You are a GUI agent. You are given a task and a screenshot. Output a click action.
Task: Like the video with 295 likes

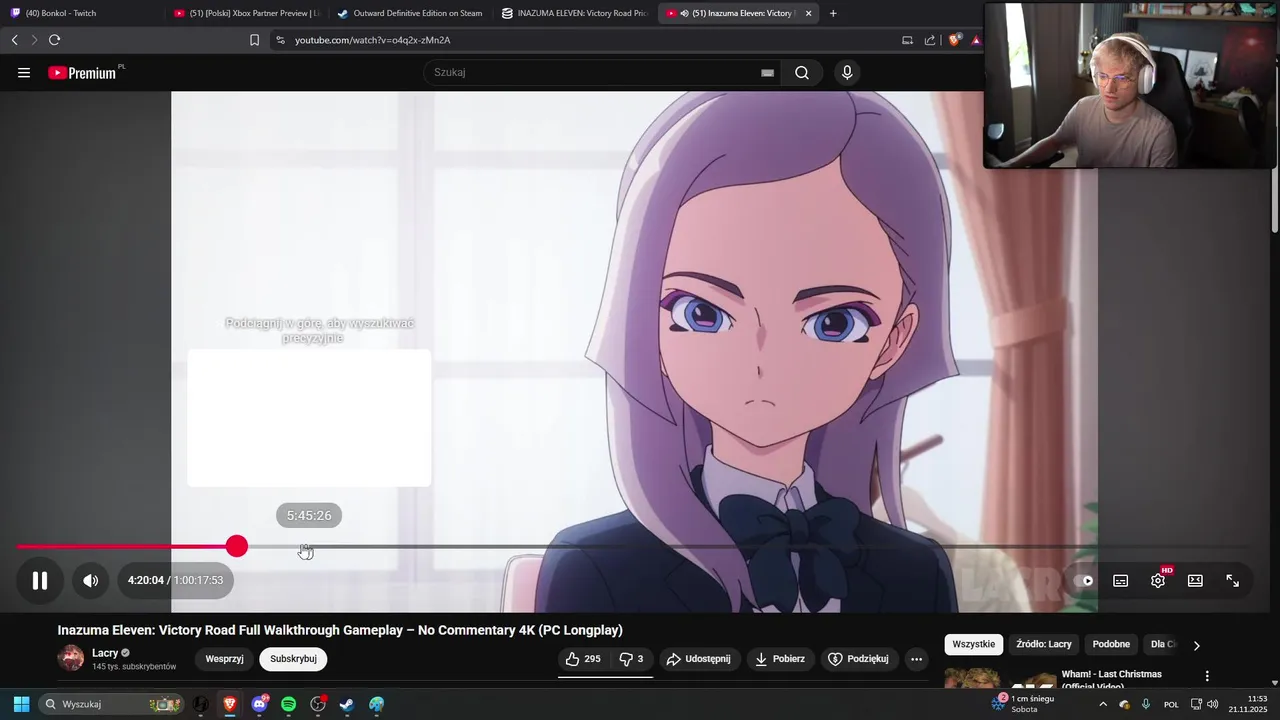click(583, 659)
